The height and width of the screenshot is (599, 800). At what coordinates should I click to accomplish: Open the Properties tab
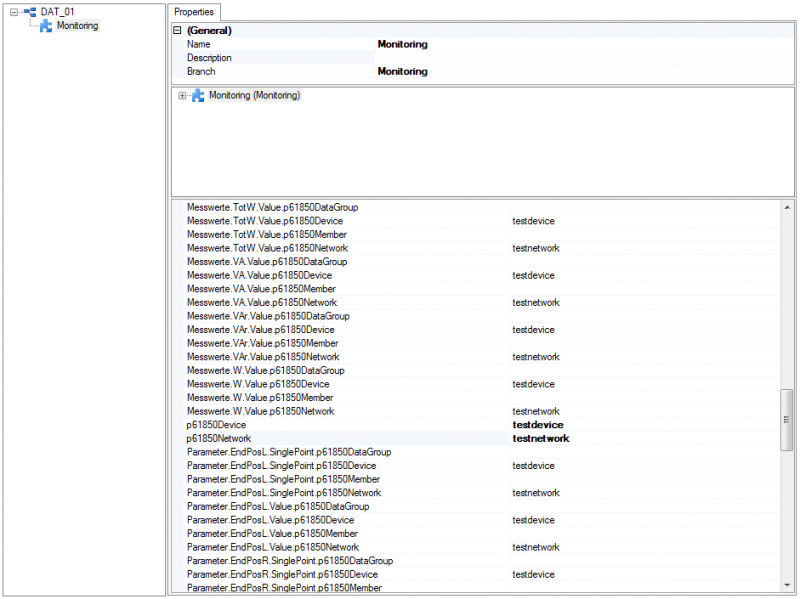coord(194,12)
